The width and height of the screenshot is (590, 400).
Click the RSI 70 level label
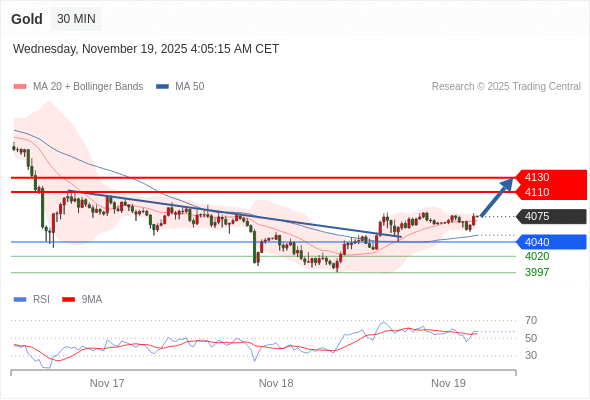click(x=531, y=321)
